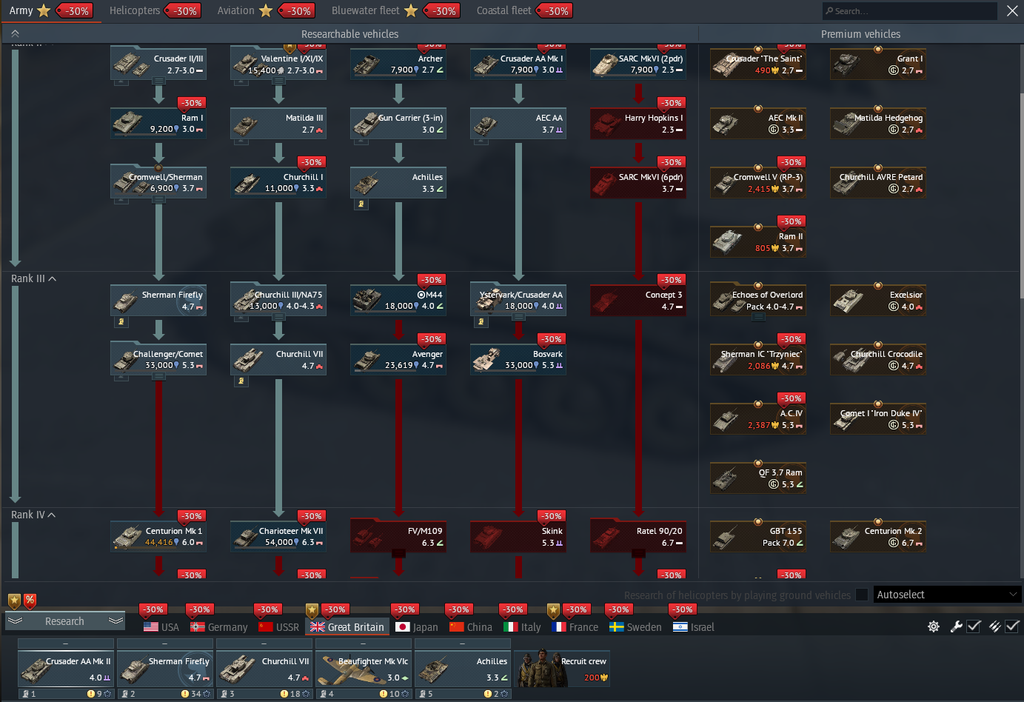Select the Ram I tank icon
Screen dimensions: 1024x702
pos(128,122)
